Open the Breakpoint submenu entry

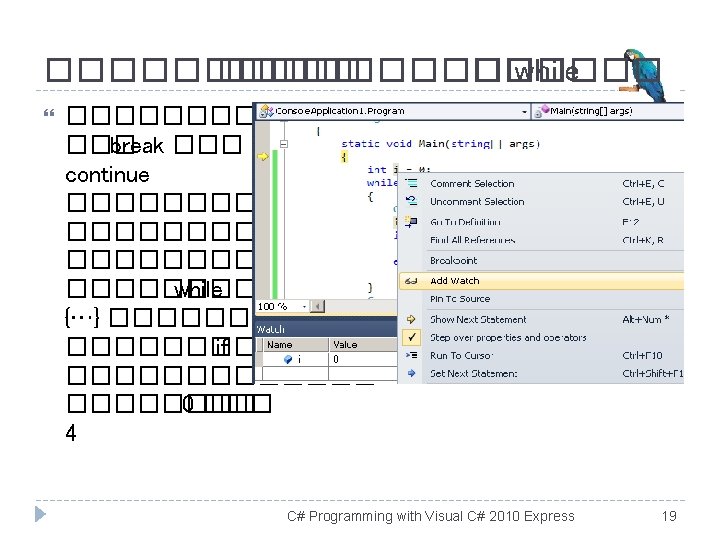pyautogui.click(x=542, y=260)
